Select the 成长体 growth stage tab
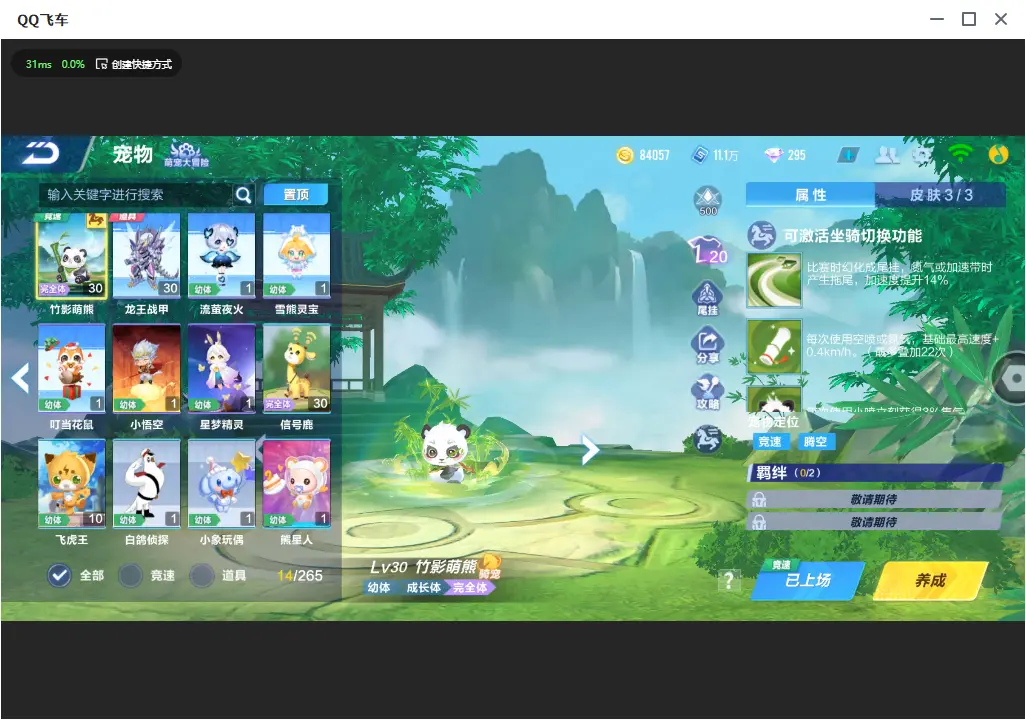Viewport: 1026px width, 720px height. coord(423,587)
